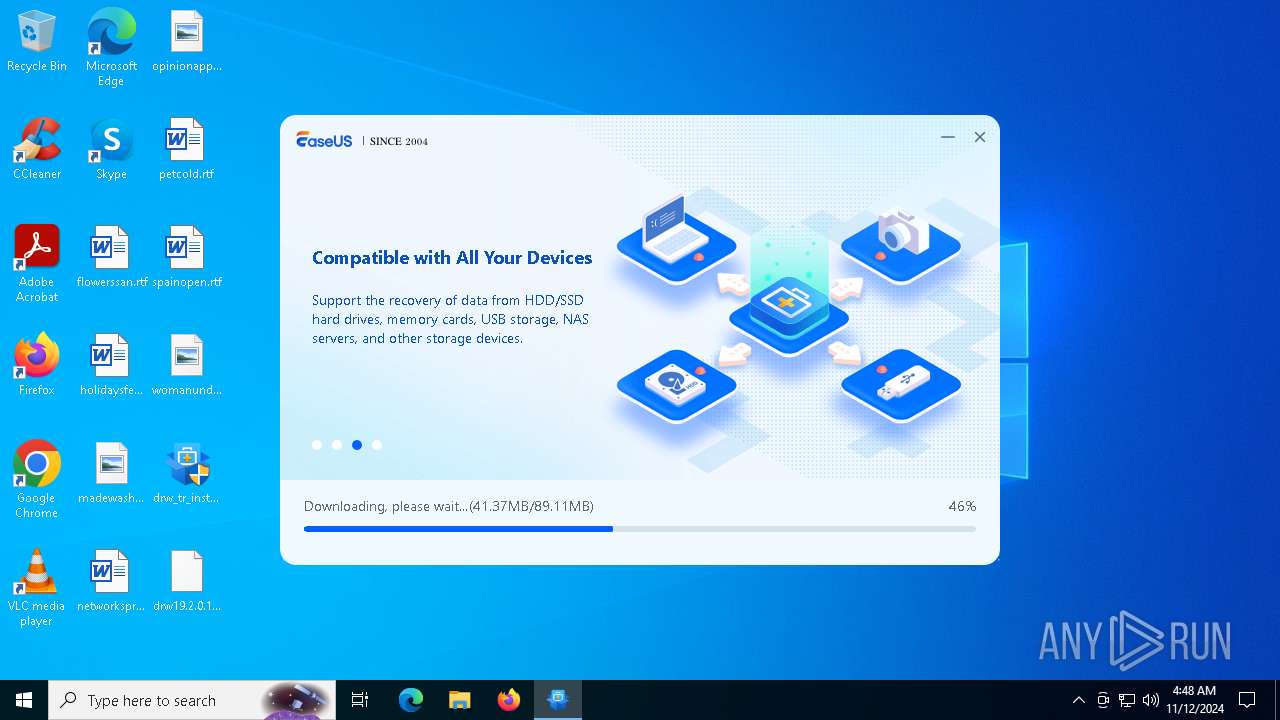
Task: Open Task View from the taskbar
Action: pos(360,700)
